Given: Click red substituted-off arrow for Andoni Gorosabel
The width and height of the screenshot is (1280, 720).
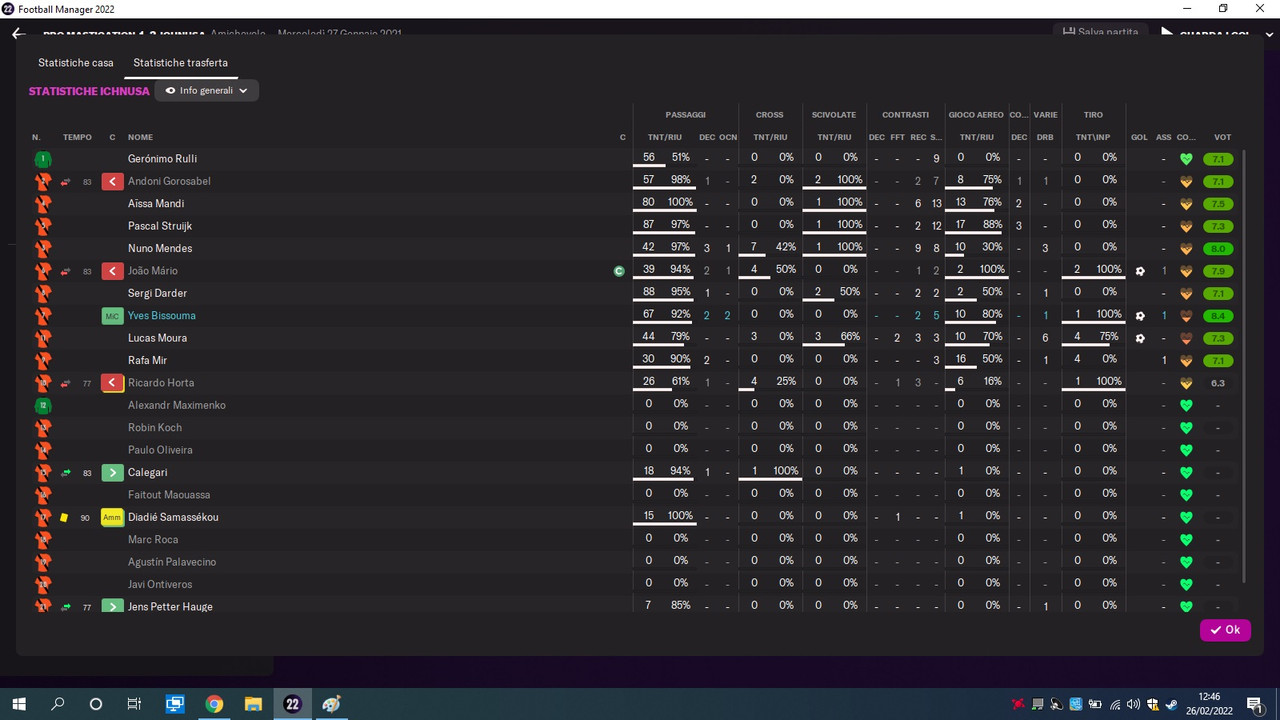Looking at the screenshot, I should tap(112, 181).
